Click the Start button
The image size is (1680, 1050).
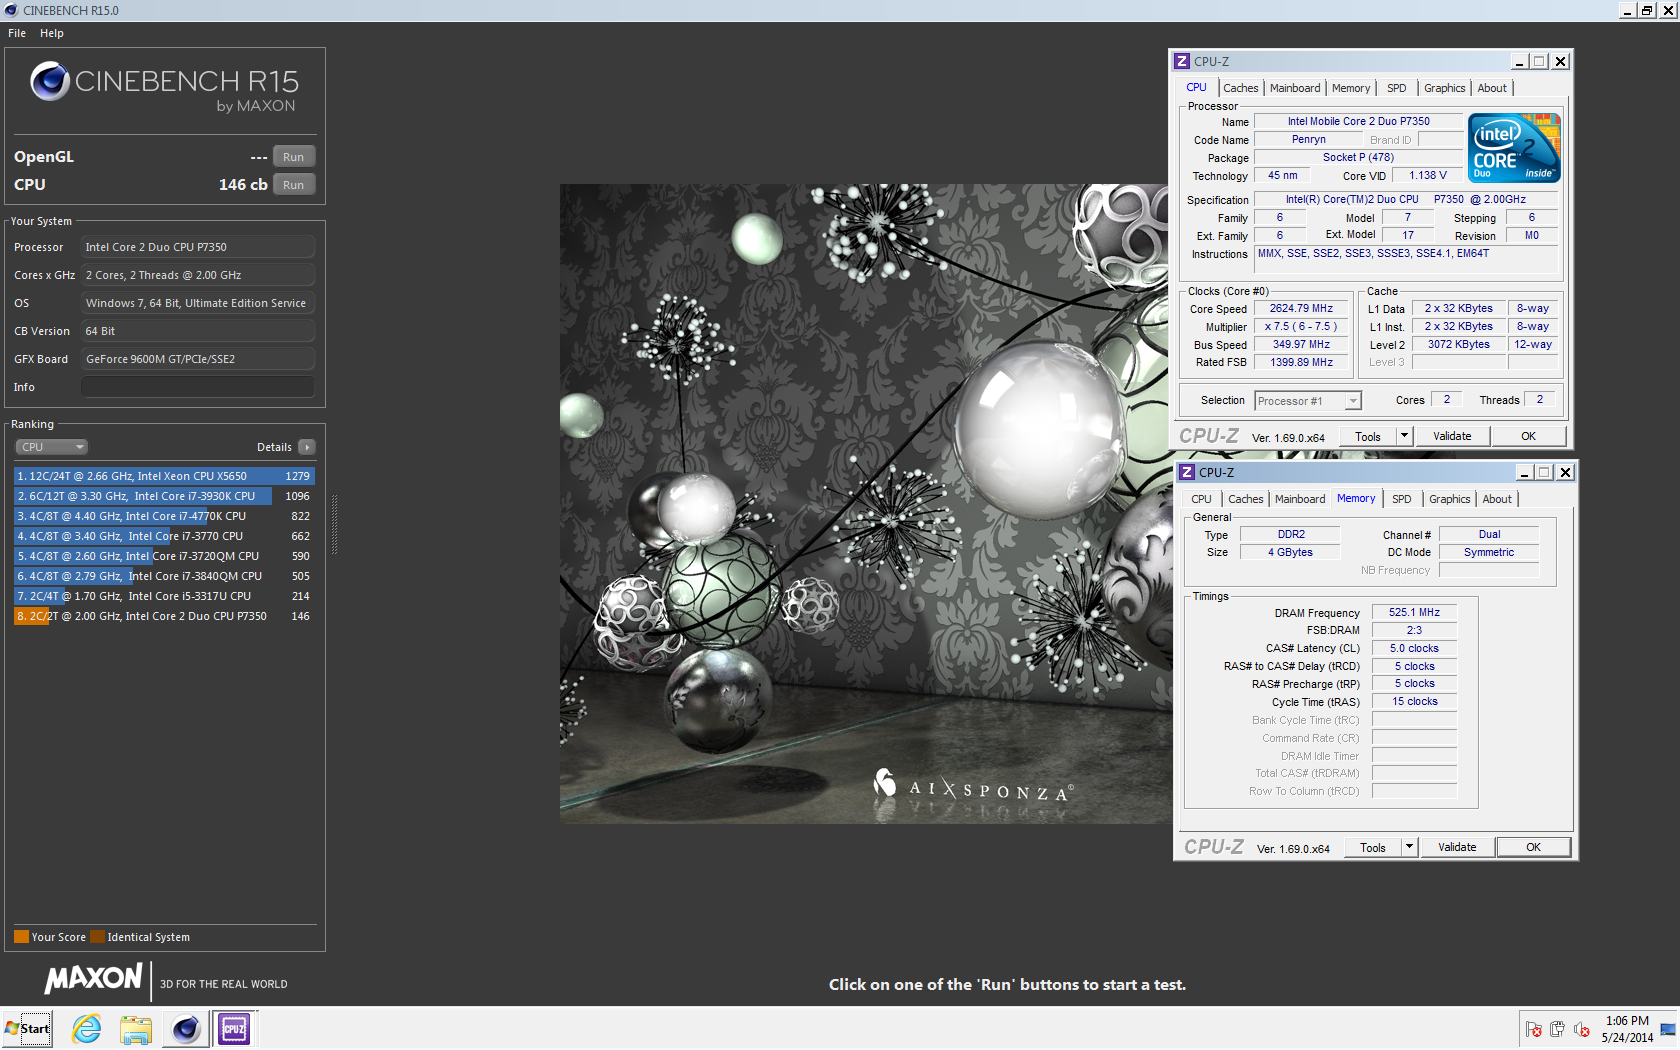pyautogui.click(x=27, y=1029)
